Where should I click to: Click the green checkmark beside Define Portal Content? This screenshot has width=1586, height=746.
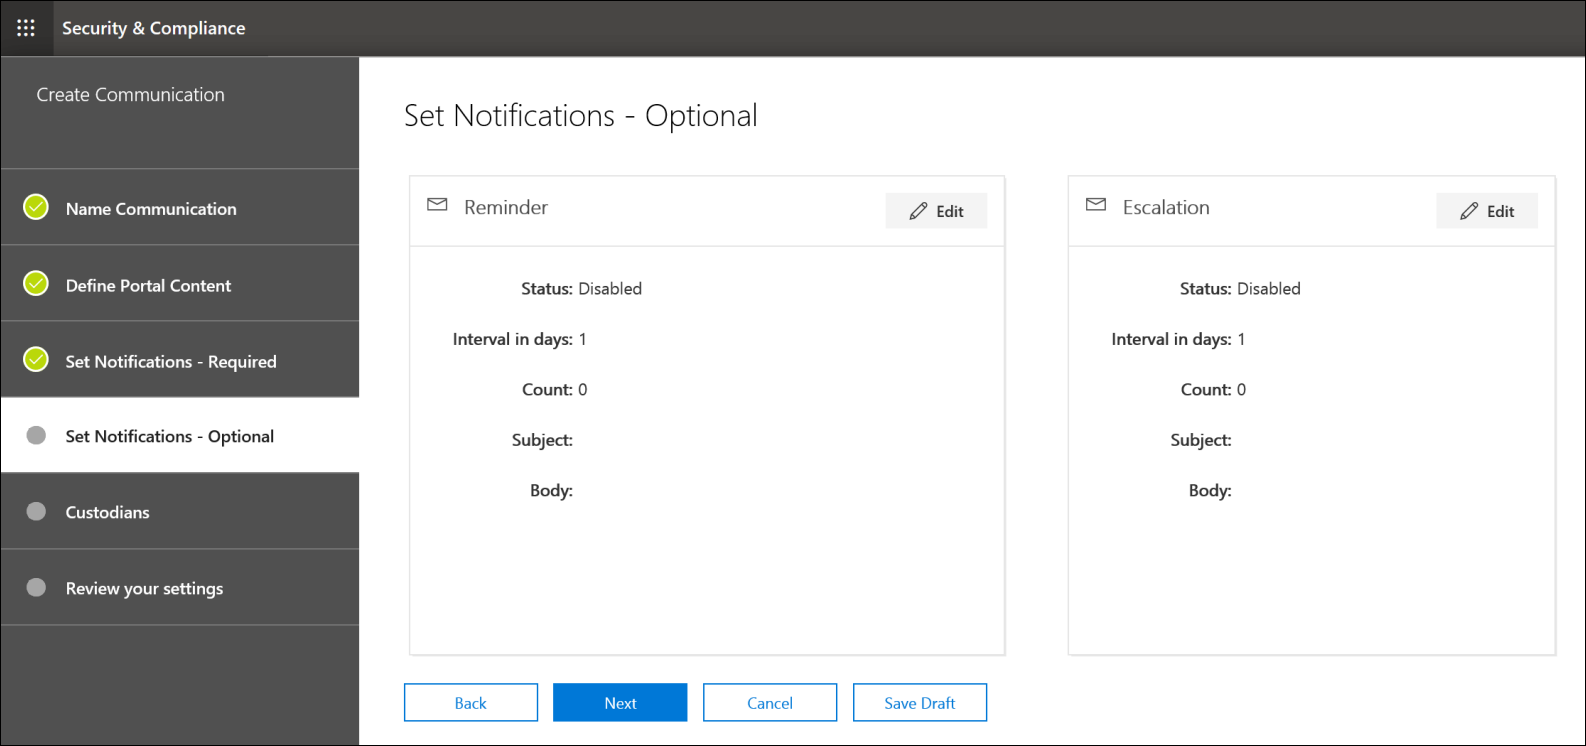tap(36, 284)
